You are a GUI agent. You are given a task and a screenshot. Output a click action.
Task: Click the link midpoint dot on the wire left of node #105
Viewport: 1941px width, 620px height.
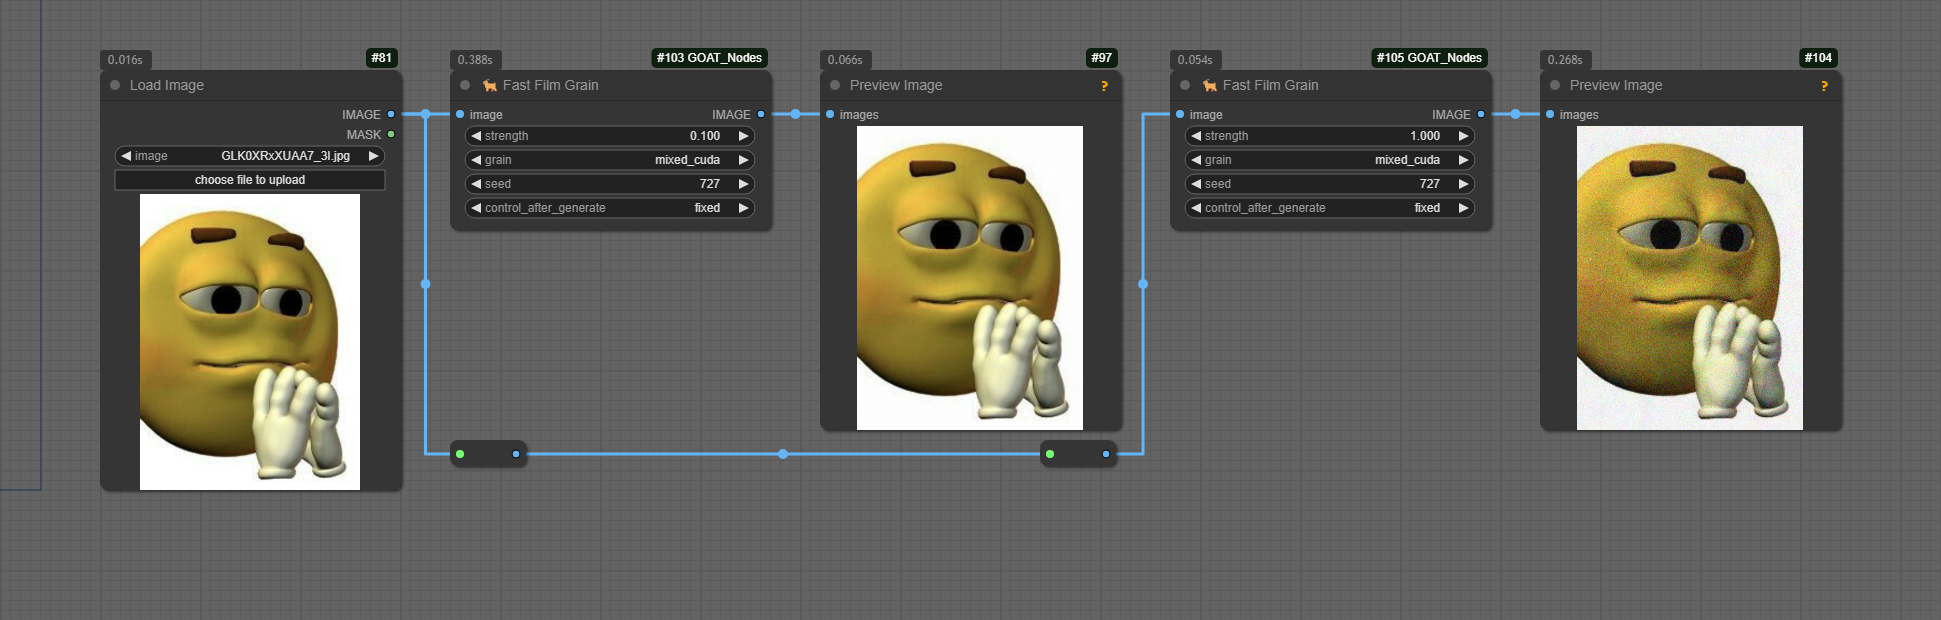1143,284
